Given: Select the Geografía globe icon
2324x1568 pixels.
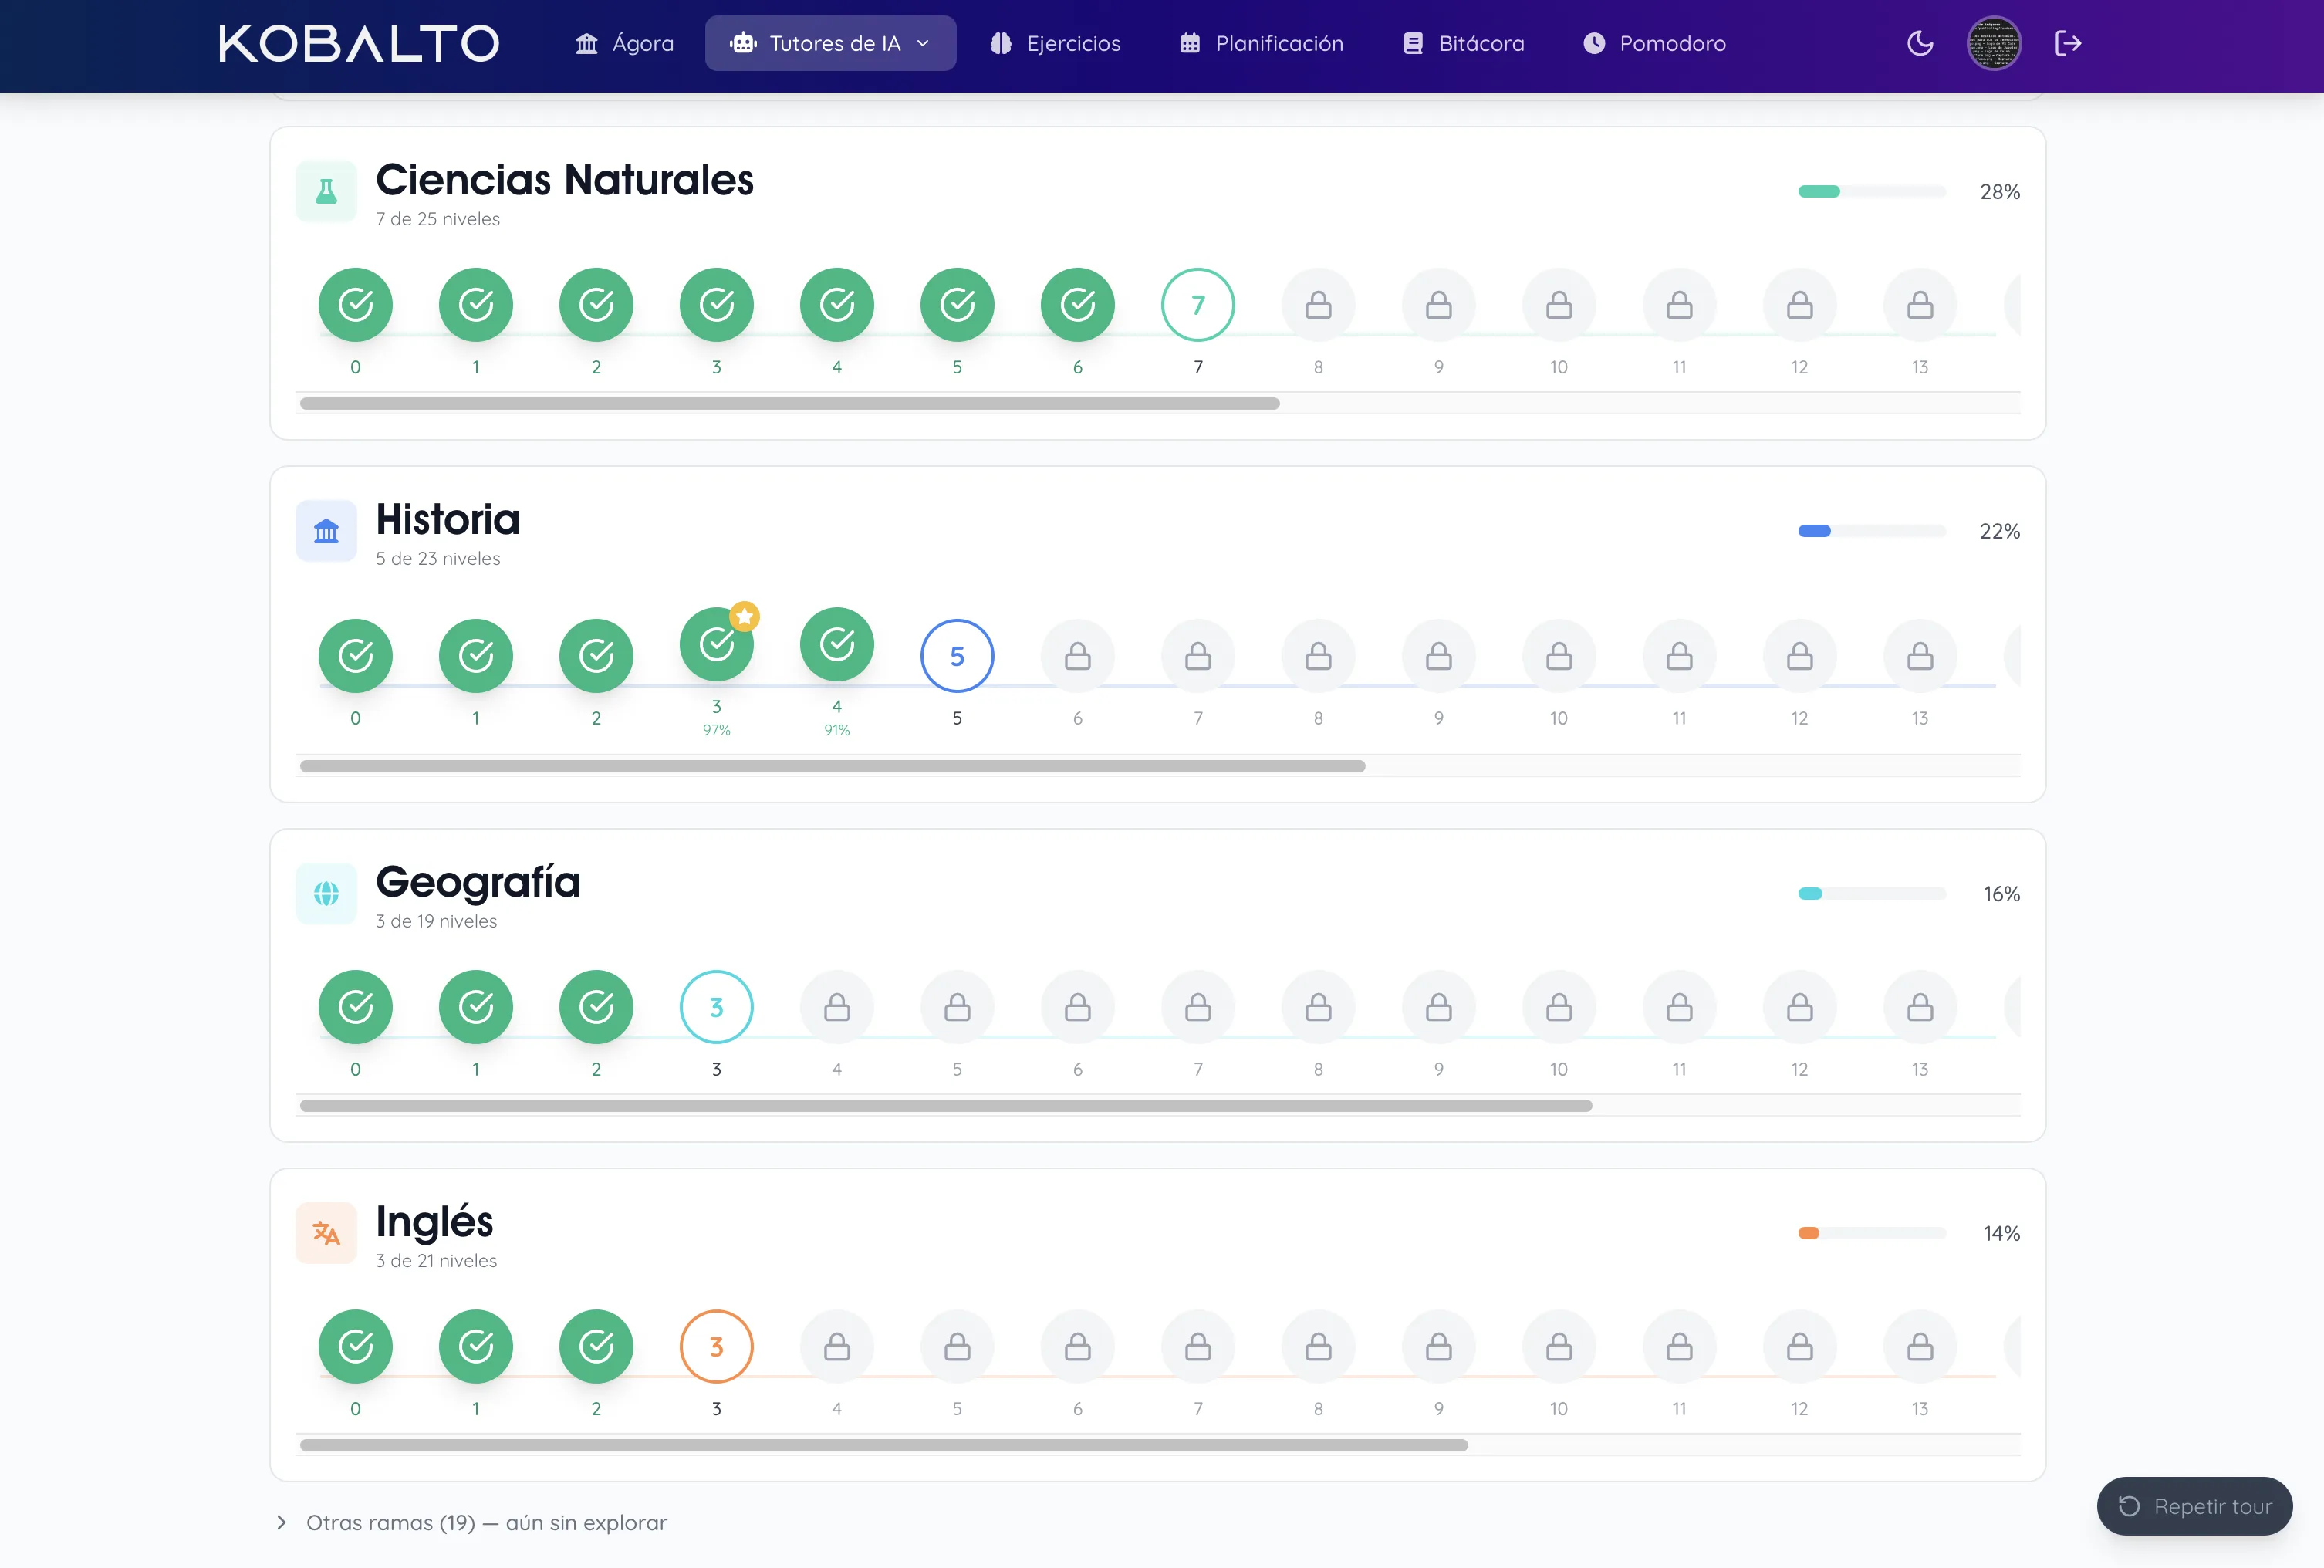Looking at the screenshot, I should [326, 893].
